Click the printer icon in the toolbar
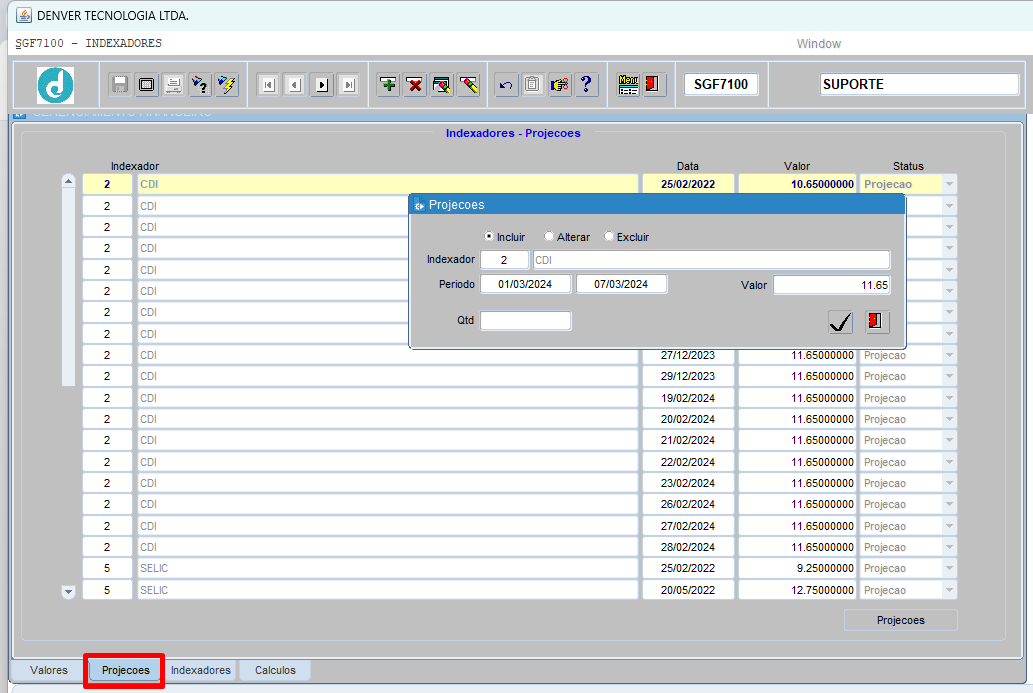 tap(173, 85)
